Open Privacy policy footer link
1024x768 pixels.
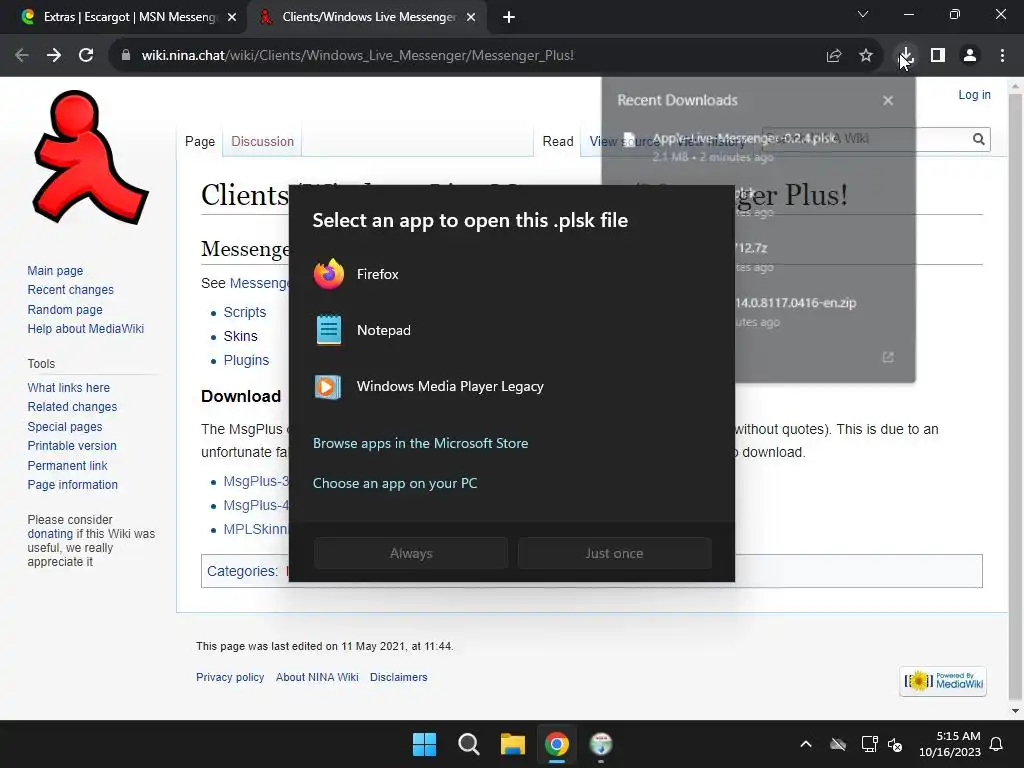click(x=230, y=677)
